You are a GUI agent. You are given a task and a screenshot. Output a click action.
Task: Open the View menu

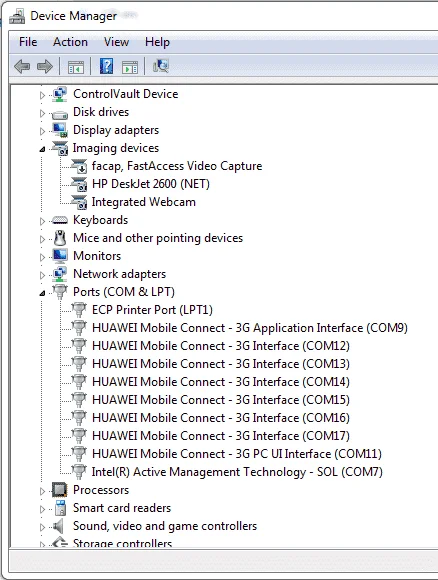(116, 42)
